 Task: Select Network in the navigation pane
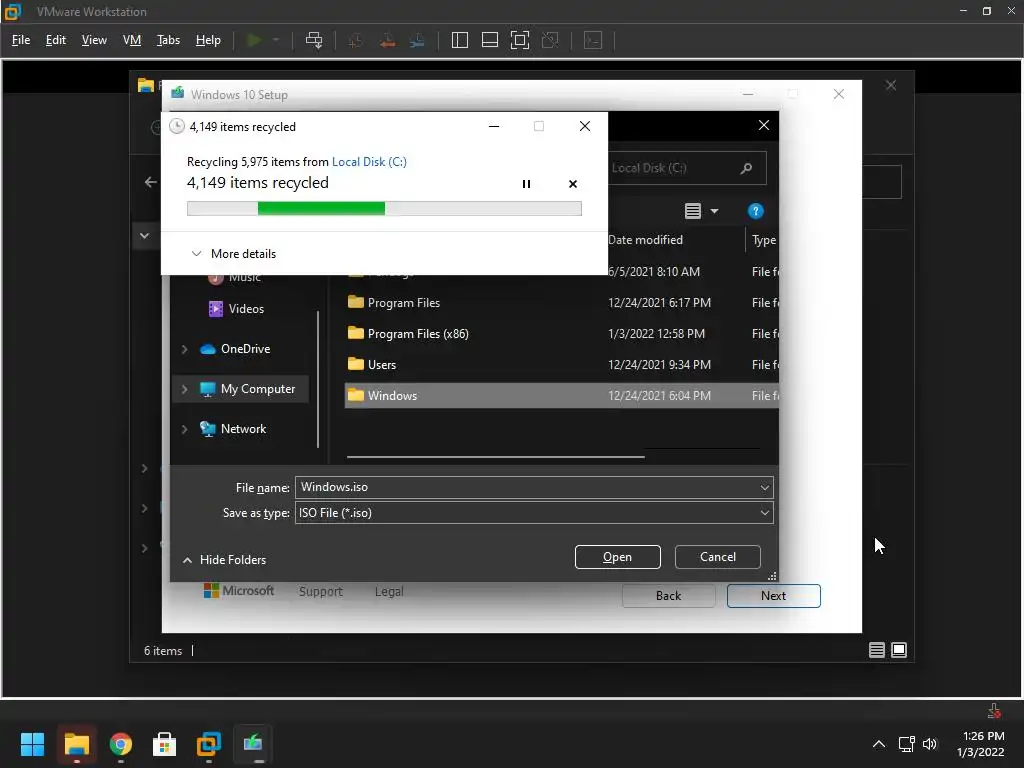tap(243, 429)
